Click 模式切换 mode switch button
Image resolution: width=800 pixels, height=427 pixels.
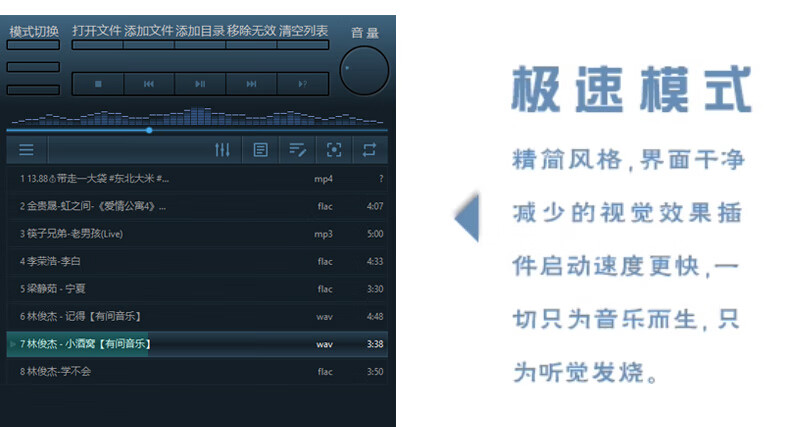(34, 32)
